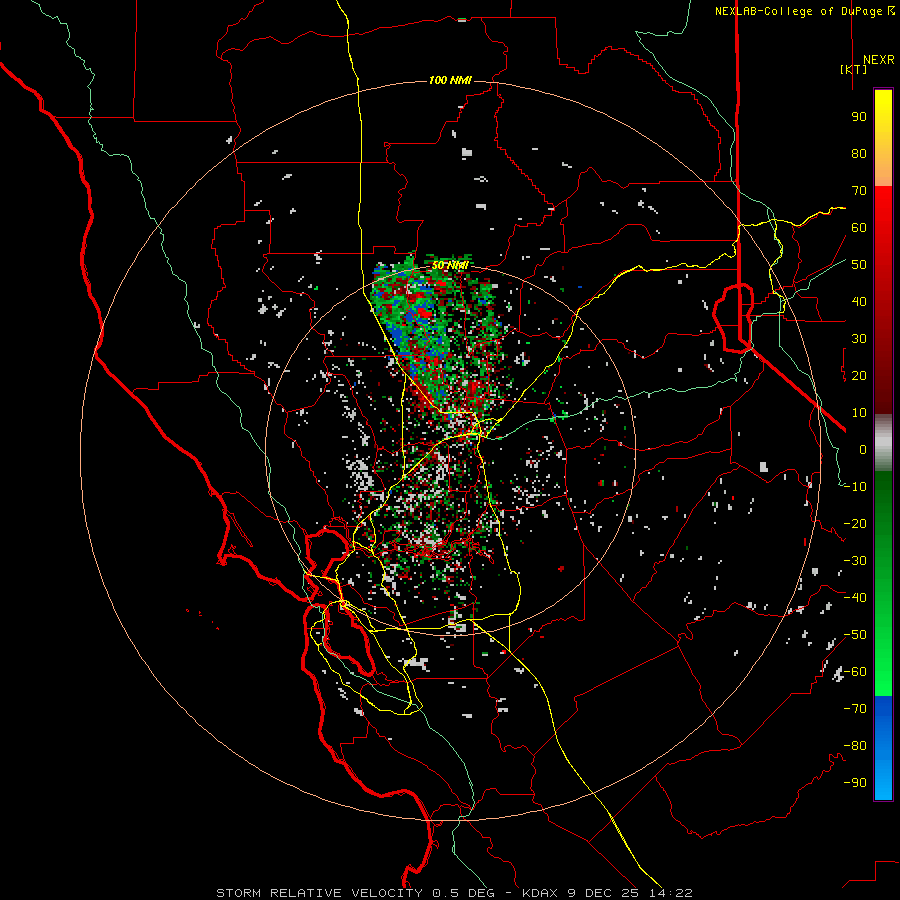Viewport: 900px width, 900px height.
Task: Click the -90 scale value
Action: pyautogui.click(x=855, y=783)
